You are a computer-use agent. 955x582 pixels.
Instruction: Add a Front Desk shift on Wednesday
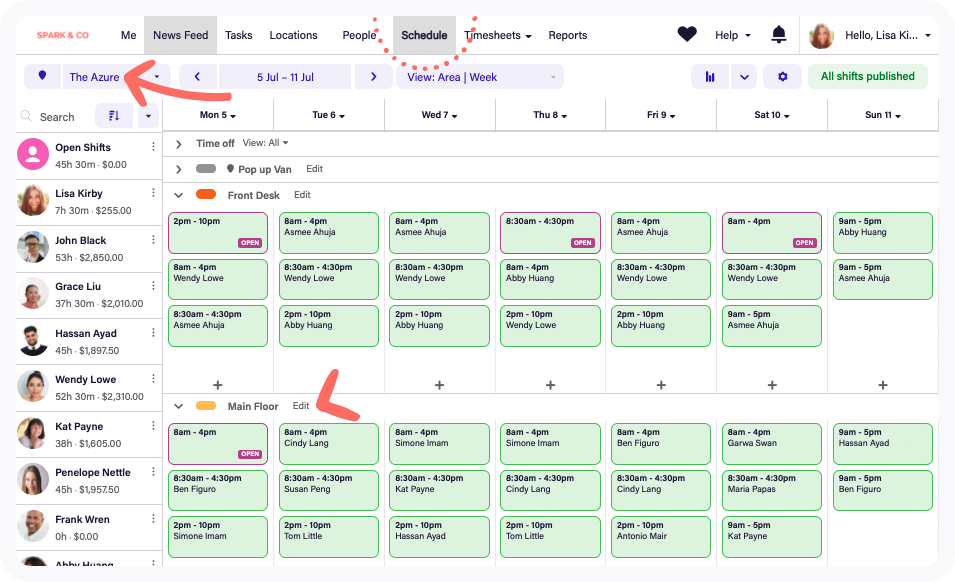tap(439, 385)
